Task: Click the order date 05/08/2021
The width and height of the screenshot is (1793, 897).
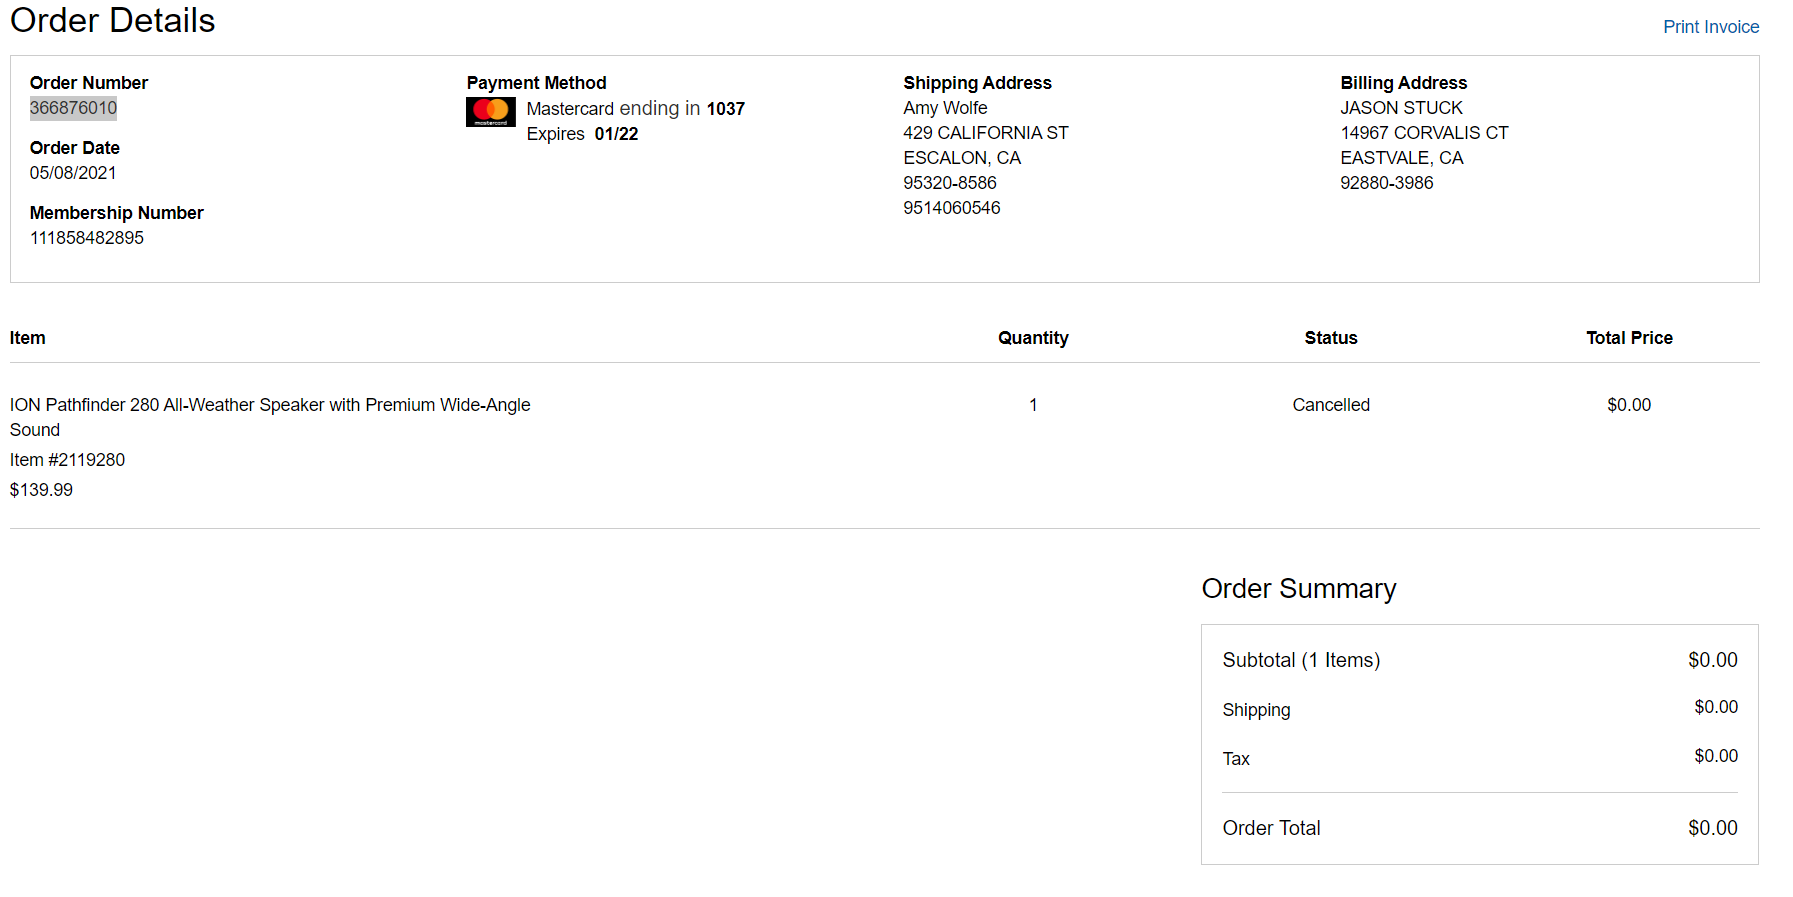Action: [73, 173]
